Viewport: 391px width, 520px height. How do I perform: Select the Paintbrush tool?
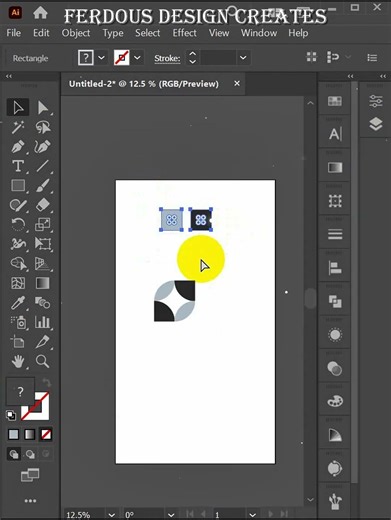coord(42,185)
